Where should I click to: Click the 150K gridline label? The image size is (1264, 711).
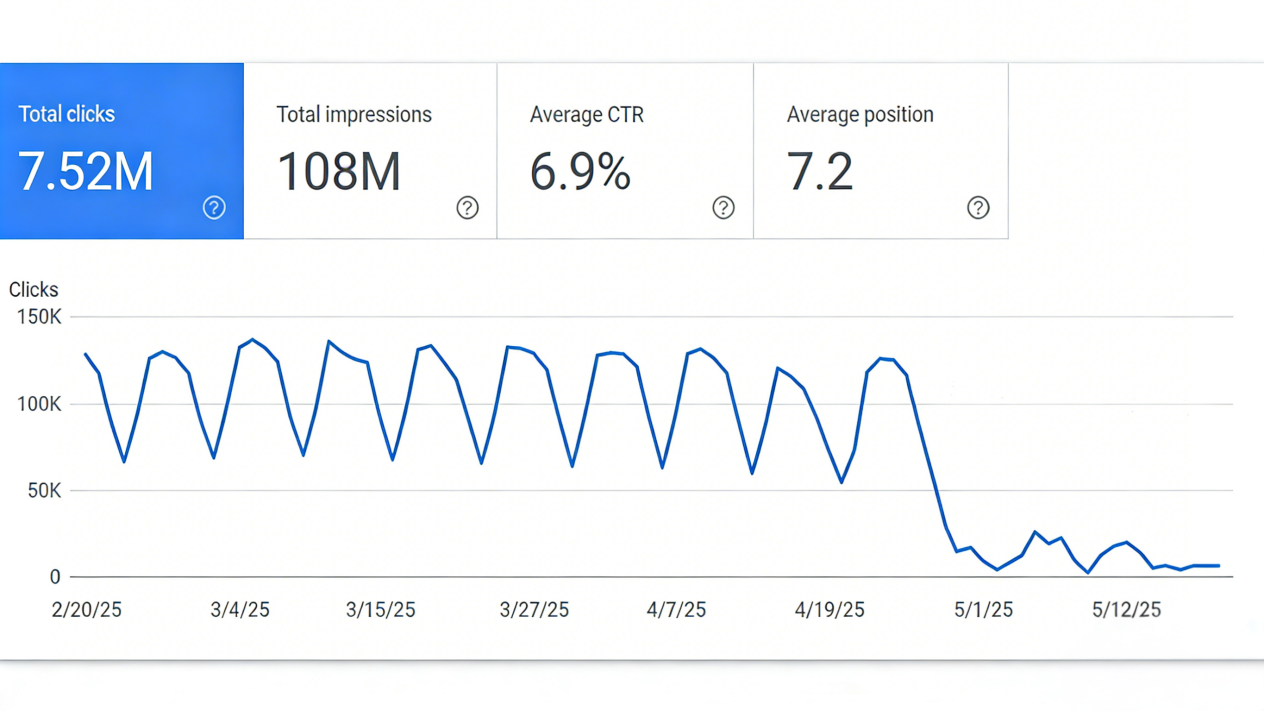pos(42,317)
